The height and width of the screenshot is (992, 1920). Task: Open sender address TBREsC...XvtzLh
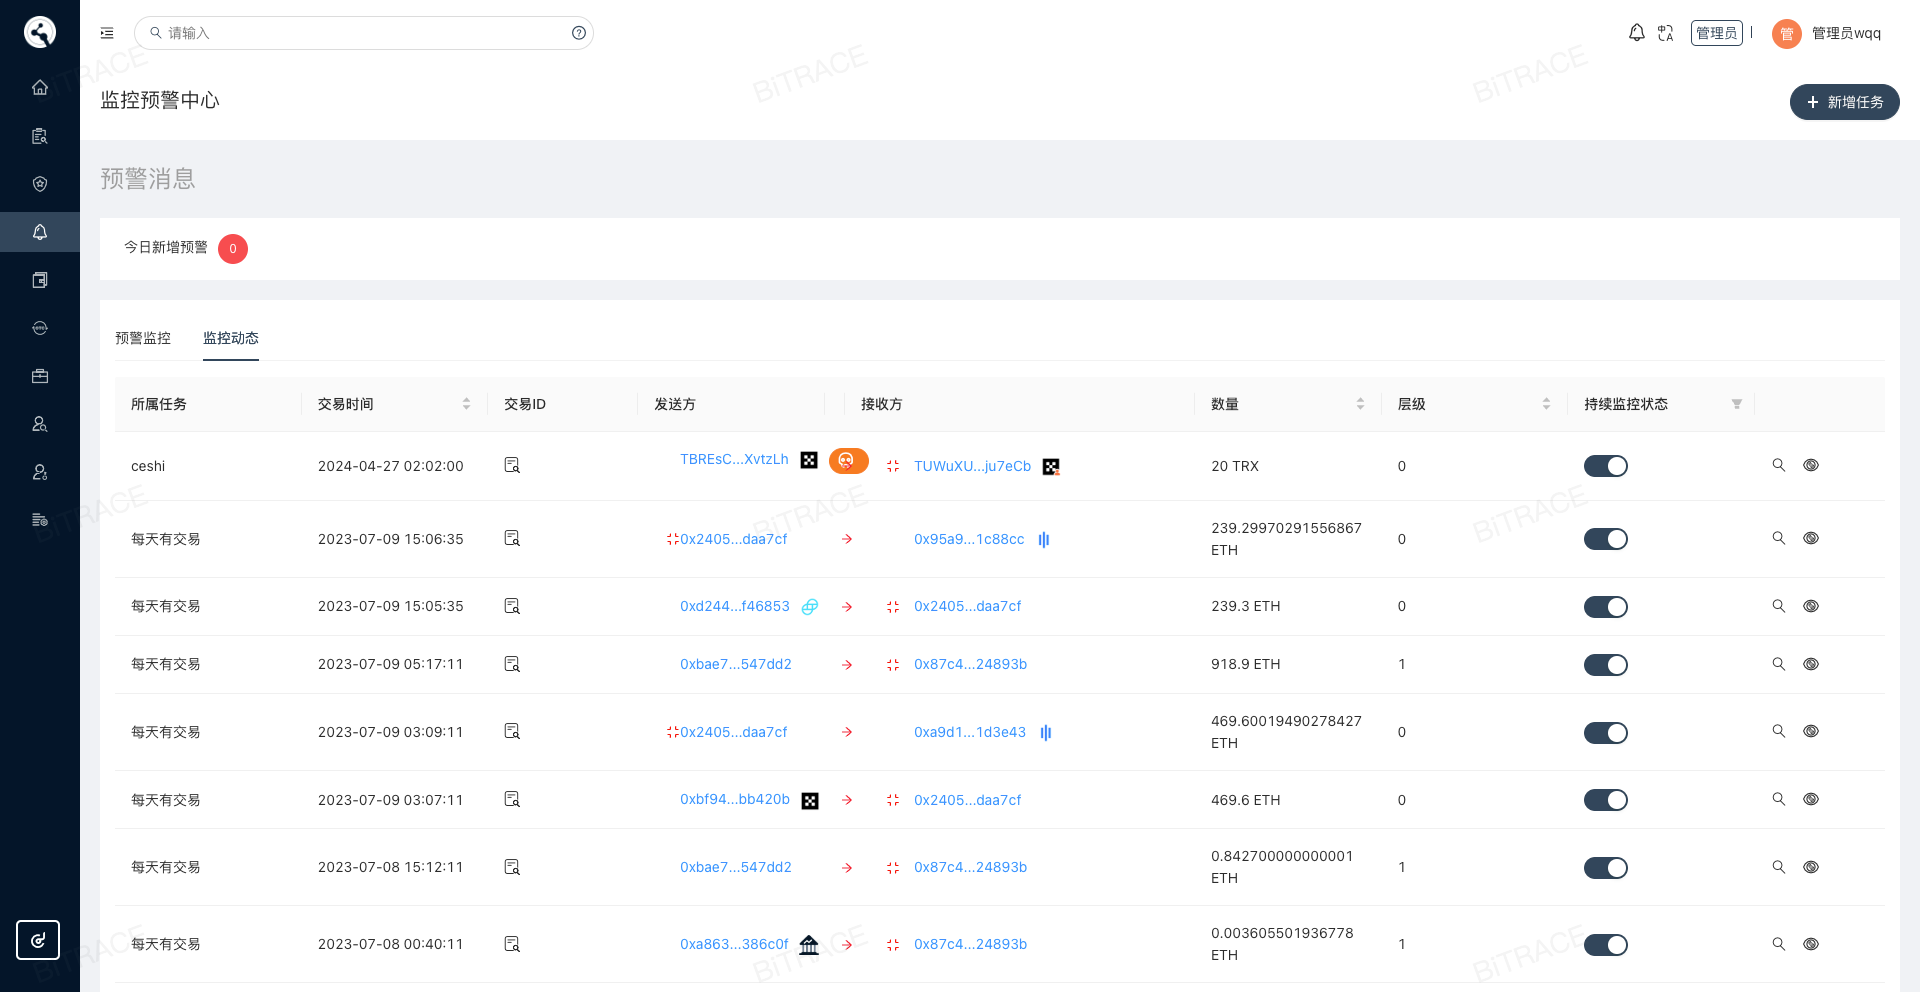tap(734, 459)
